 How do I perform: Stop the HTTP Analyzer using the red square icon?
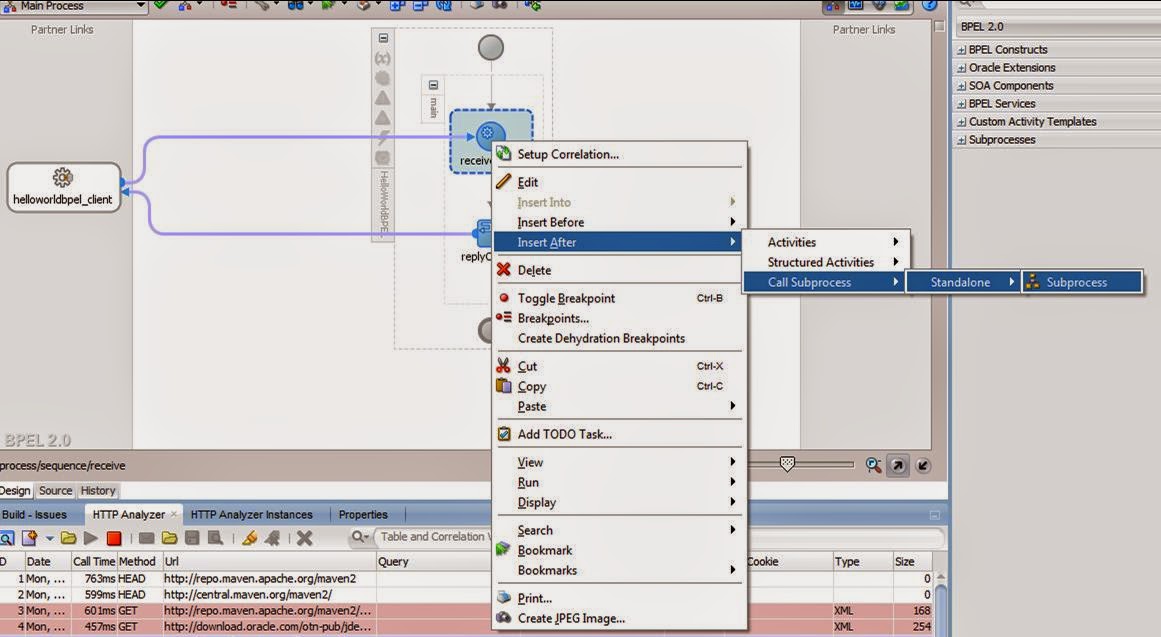(114, 537)
